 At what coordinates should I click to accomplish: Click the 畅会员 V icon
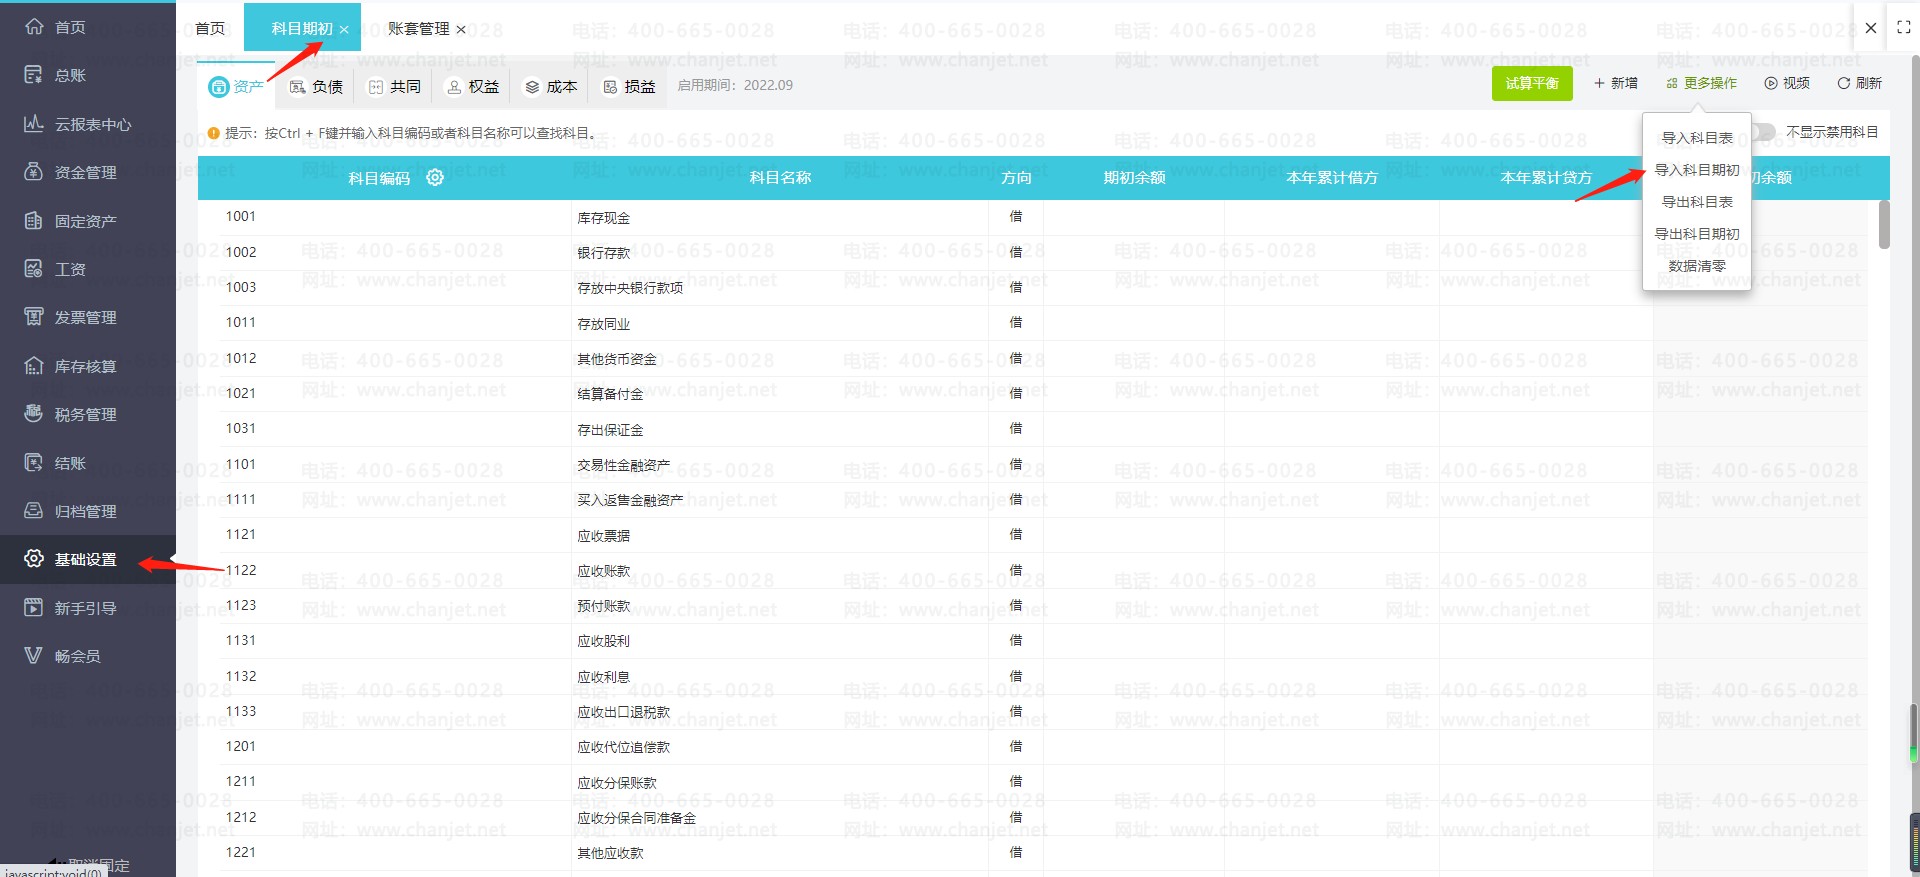34,656
